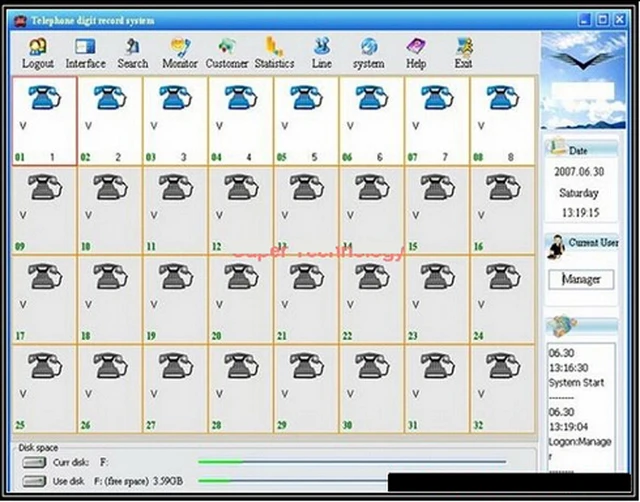The height and width of the screenshot is (502, 640).
Task: Click channel number 19 label
Action: pyautogui.click(x=151, y=336)
